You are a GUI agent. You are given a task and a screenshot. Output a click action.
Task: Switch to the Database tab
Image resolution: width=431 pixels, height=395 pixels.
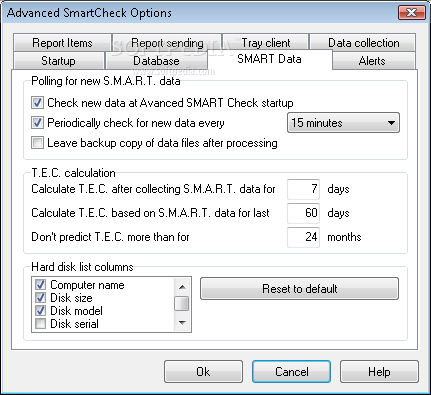tap(156, 61)
